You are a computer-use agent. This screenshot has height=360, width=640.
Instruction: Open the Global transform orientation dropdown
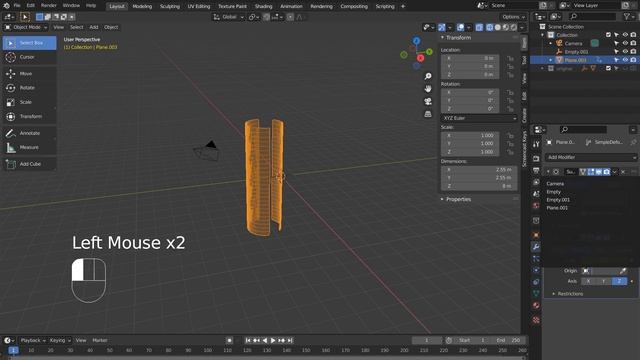[x=229, y=17]
